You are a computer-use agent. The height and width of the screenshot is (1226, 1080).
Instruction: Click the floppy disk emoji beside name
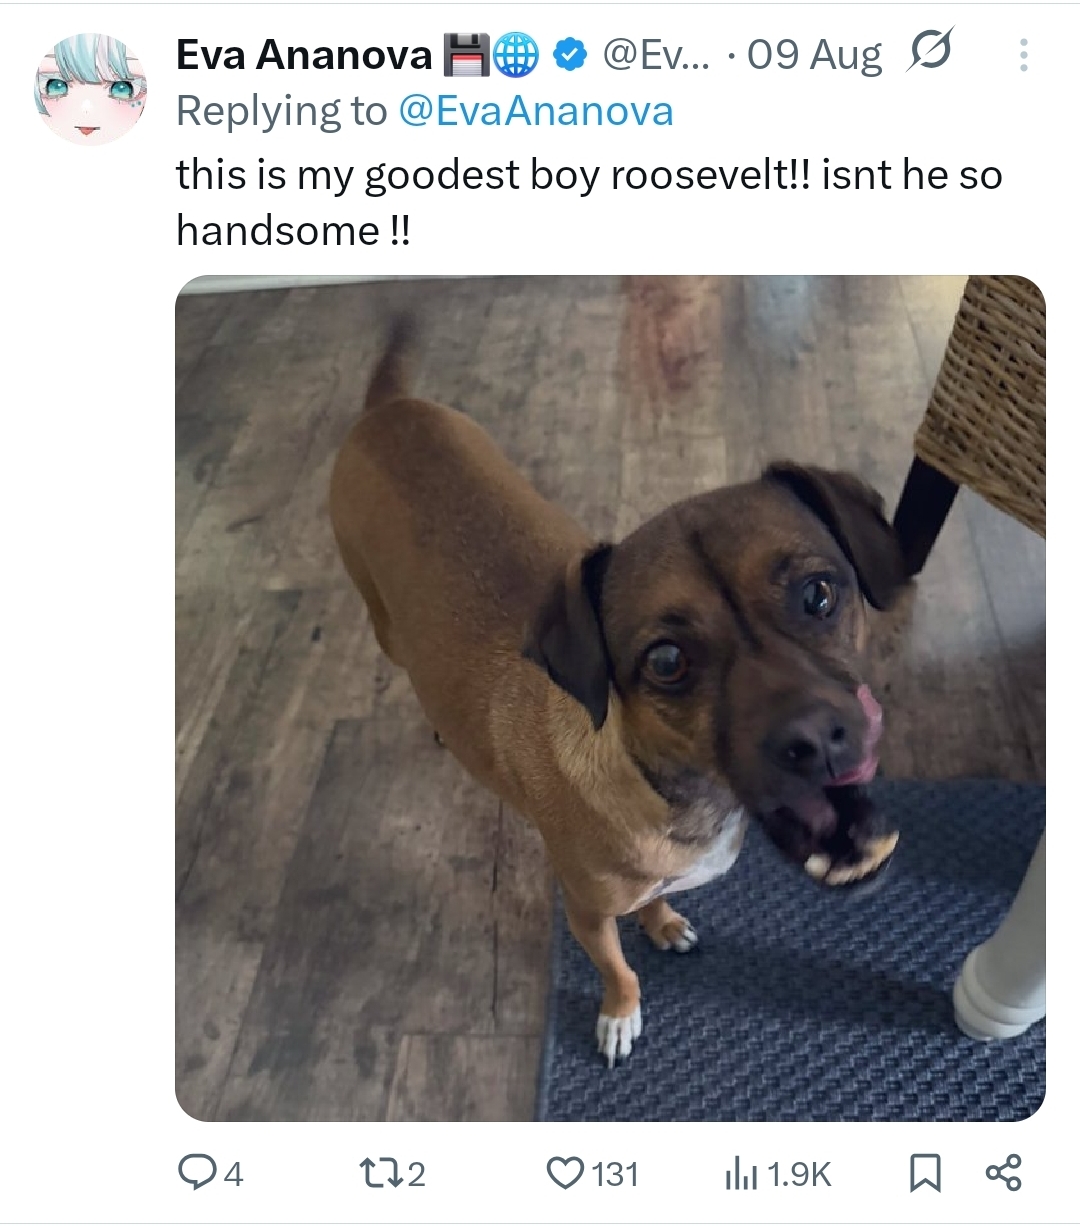pyautogui.click(x=465, y=55)
